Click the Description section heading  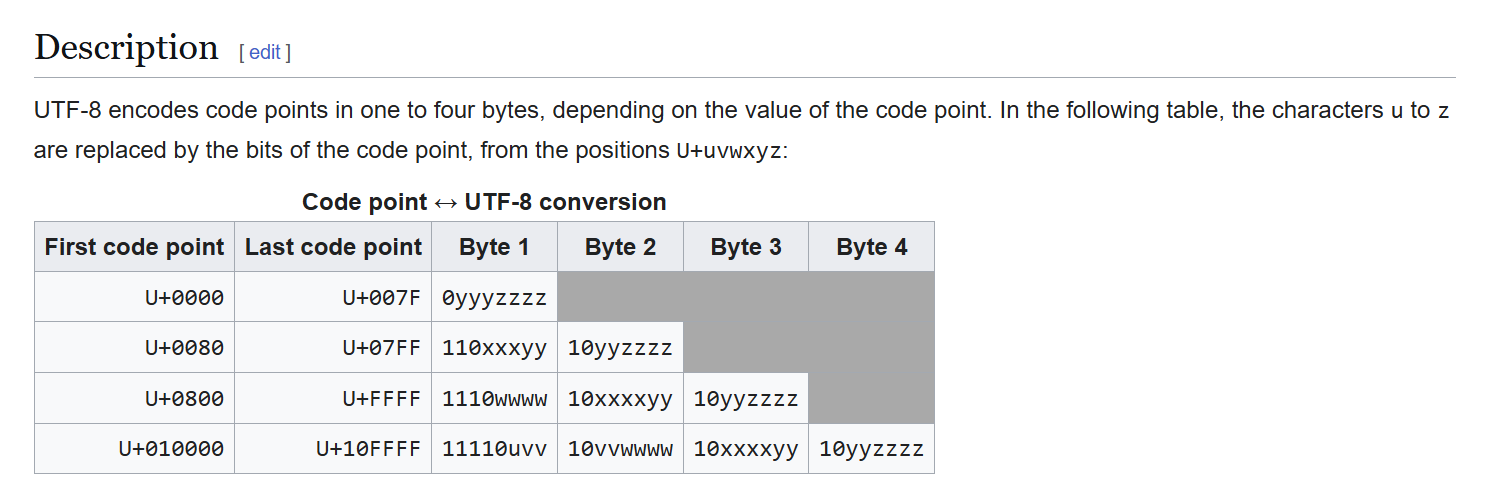point(126,47)
